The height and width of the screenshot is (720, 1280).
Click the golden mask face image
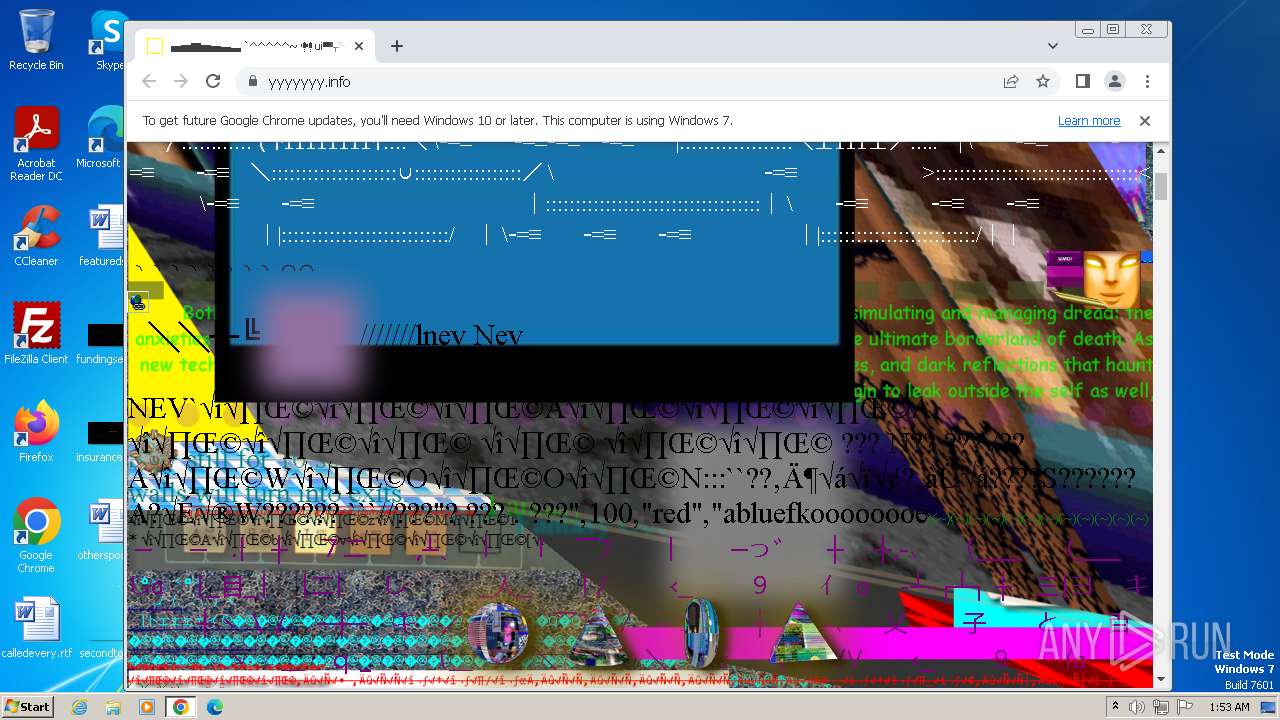pyautogui.click(x=1111, y=279)
